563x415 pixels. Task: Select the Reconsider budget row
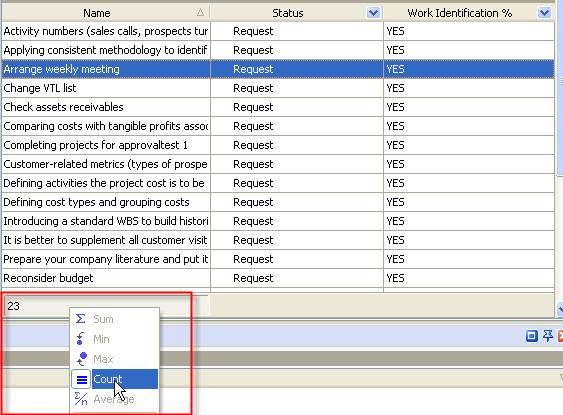tap(278, 278)
